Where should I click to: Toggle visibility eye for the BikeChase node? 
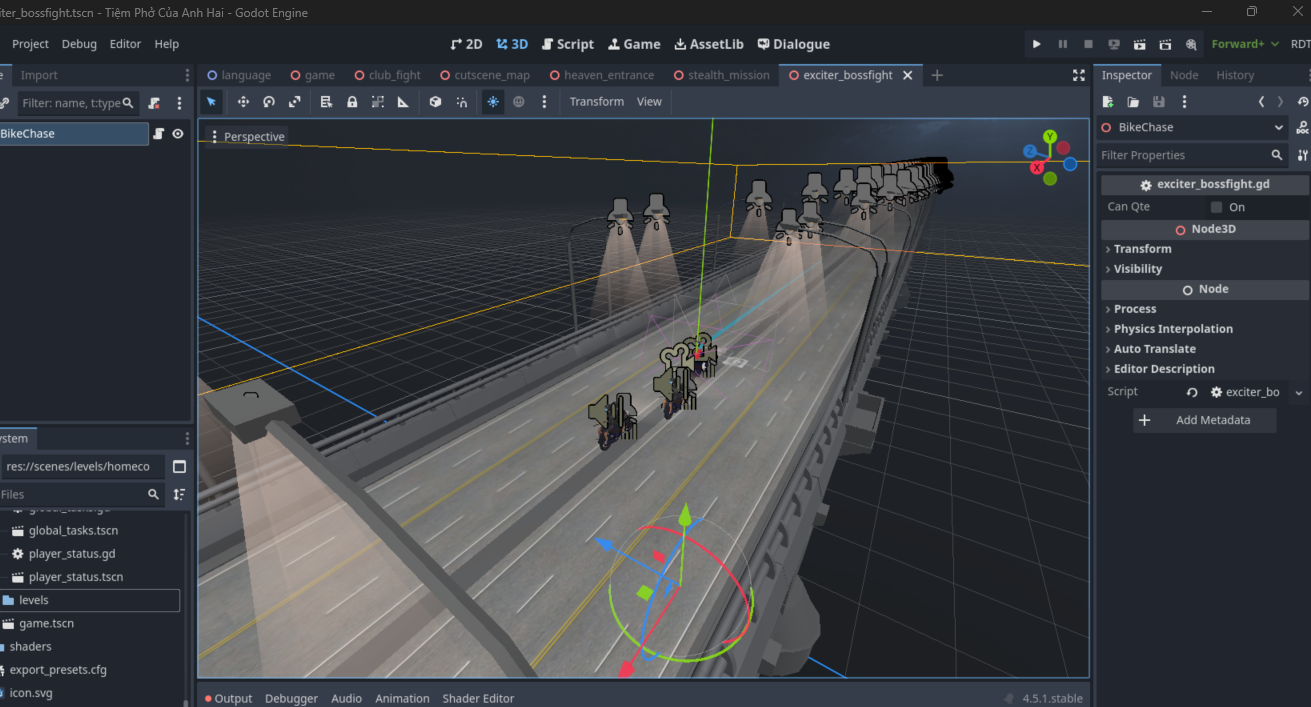(178, 134)
